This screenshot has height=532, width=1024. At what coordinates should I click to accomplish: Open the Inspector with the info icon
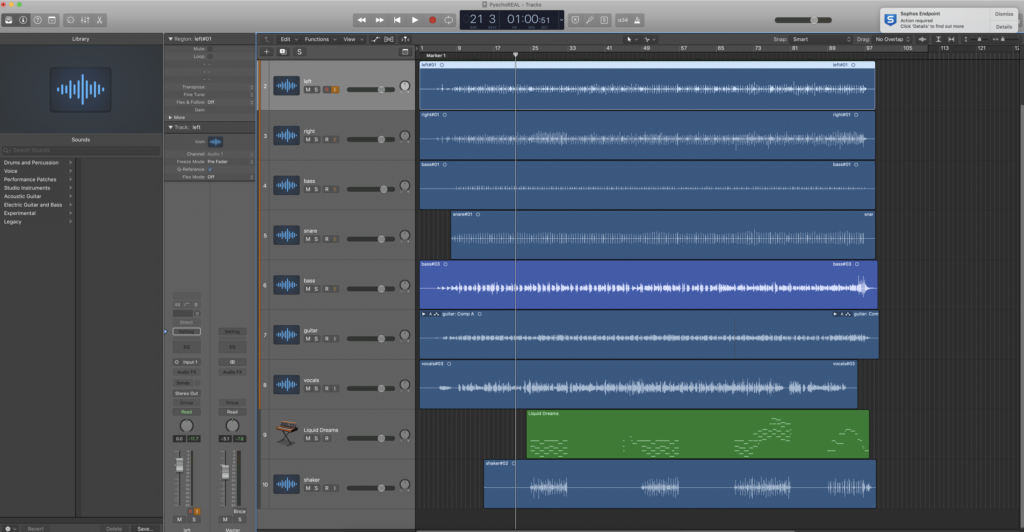coord(23,20)
